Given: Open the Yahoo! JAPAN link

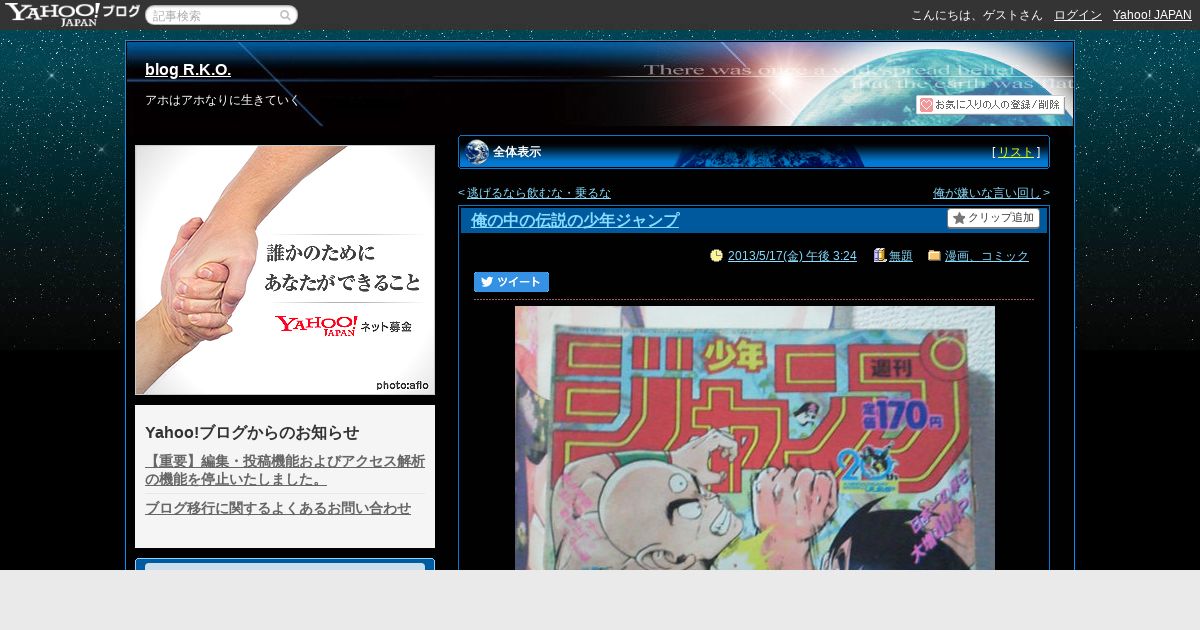Looking at the screenshot, I should click(1152, 15).
